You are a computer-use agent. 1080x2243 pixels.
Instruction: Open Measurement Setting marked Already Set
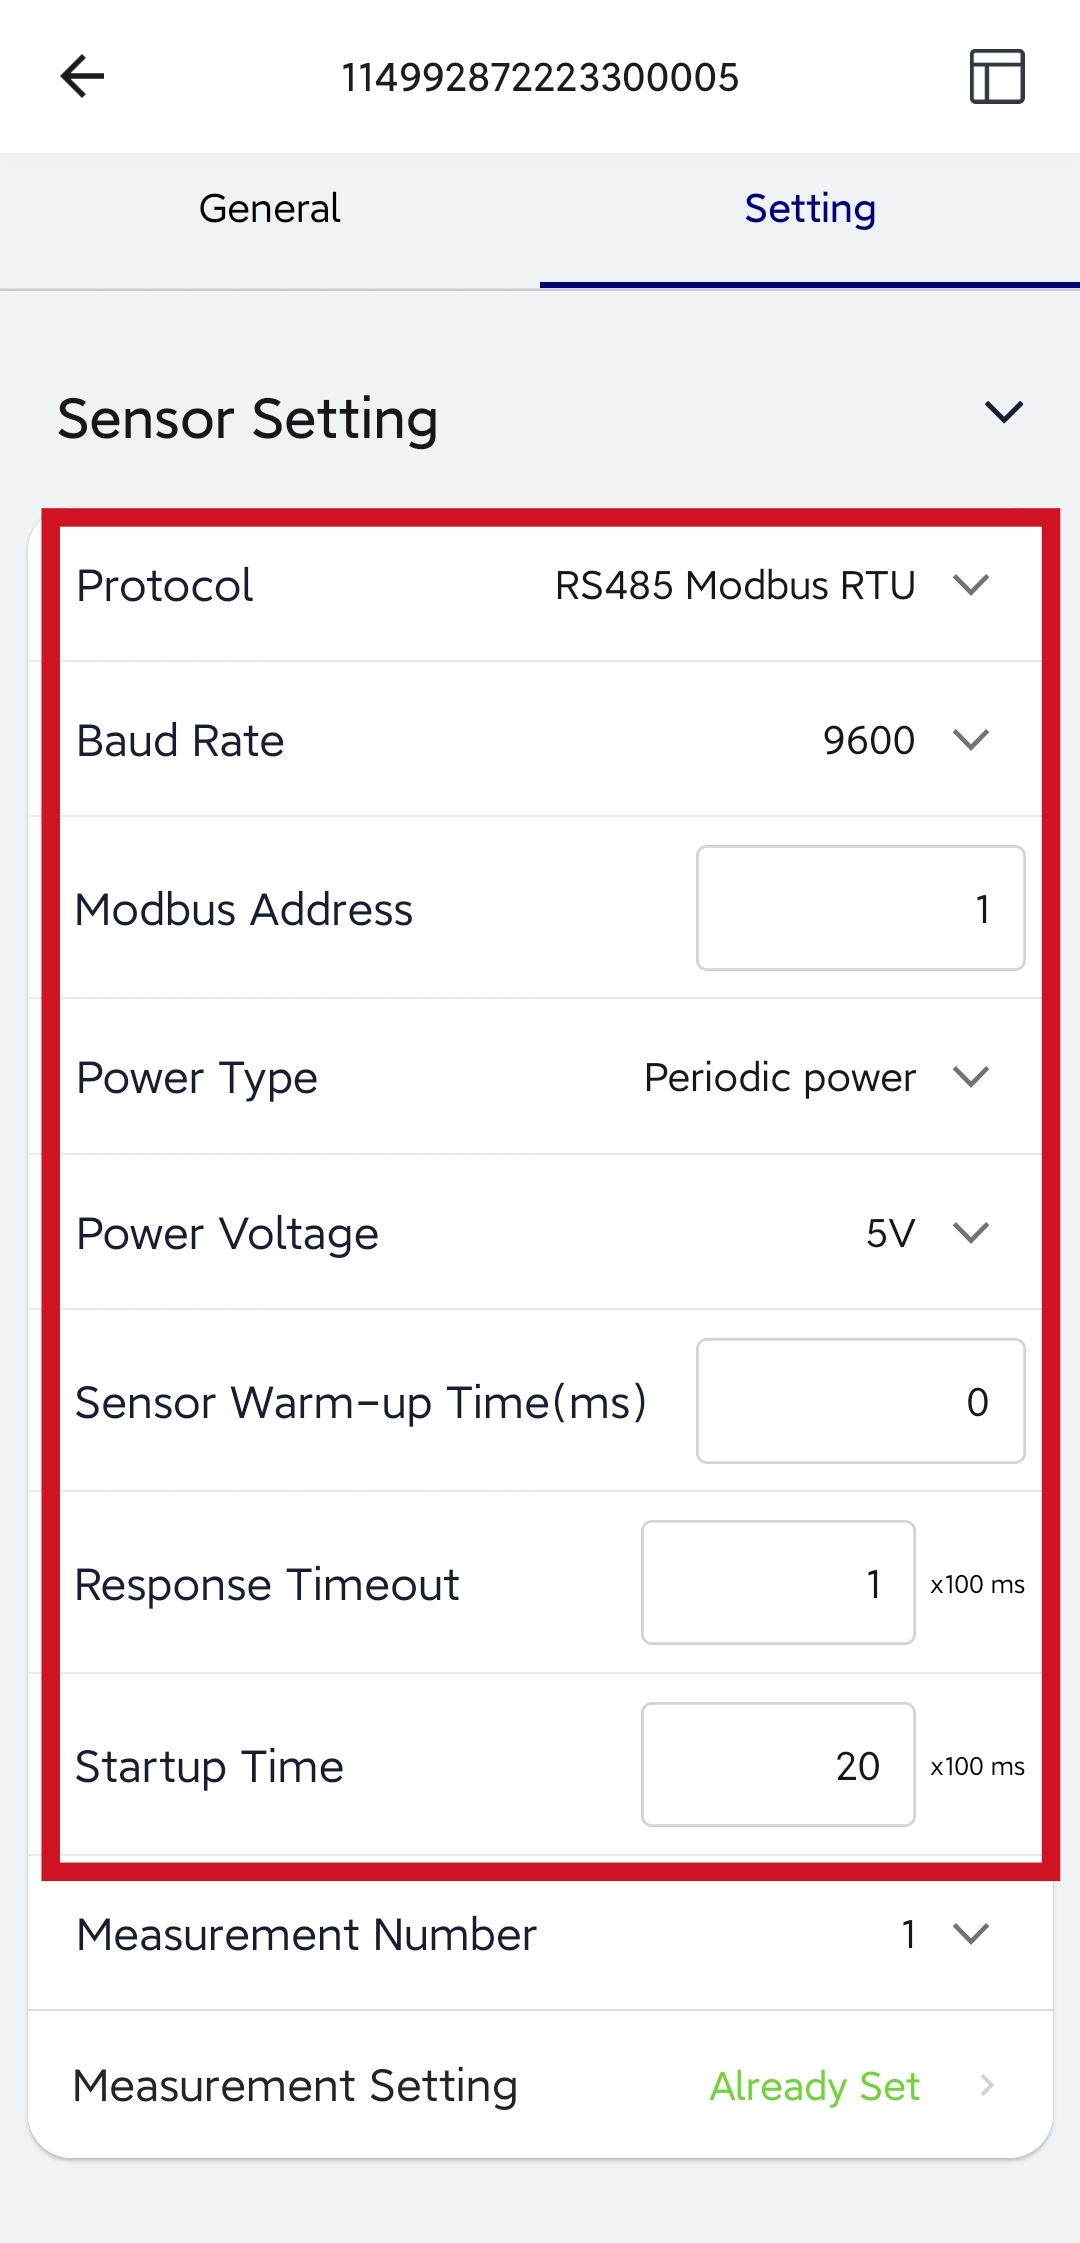[540, 2086]
